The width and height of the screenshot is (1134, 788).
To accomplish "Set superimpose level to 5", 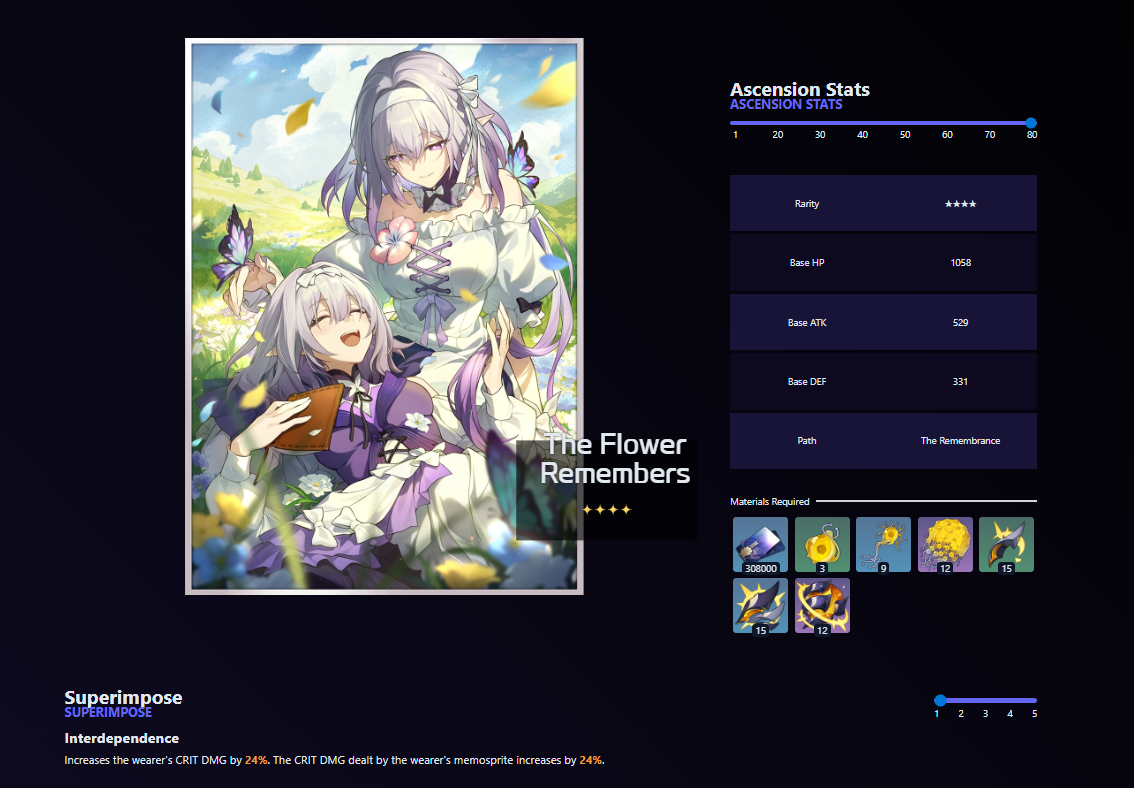I will 1034,714.
